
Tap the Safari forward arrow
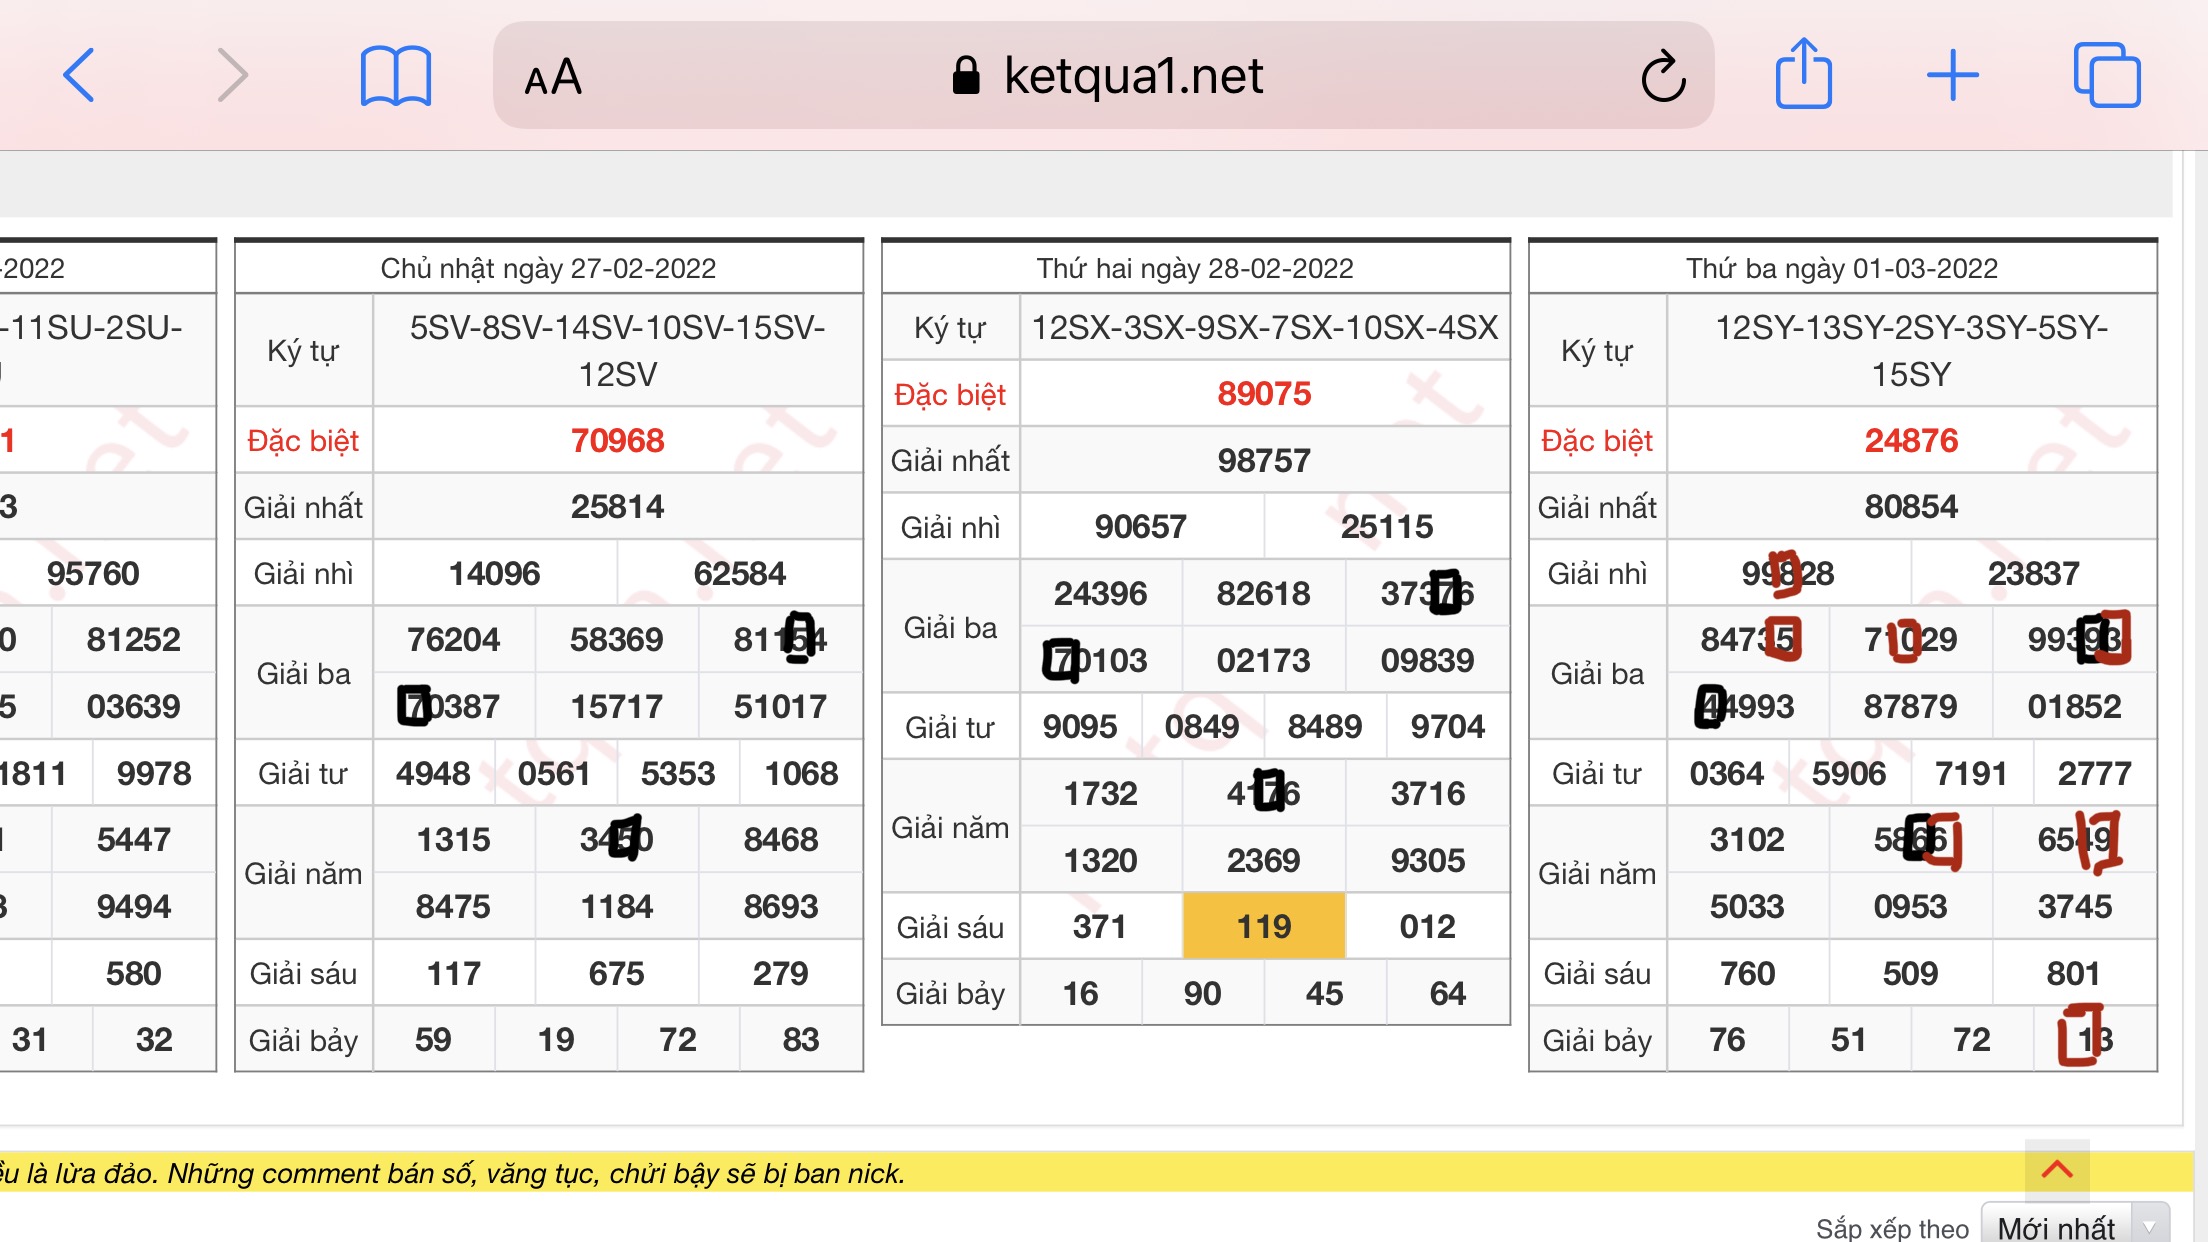232,75
